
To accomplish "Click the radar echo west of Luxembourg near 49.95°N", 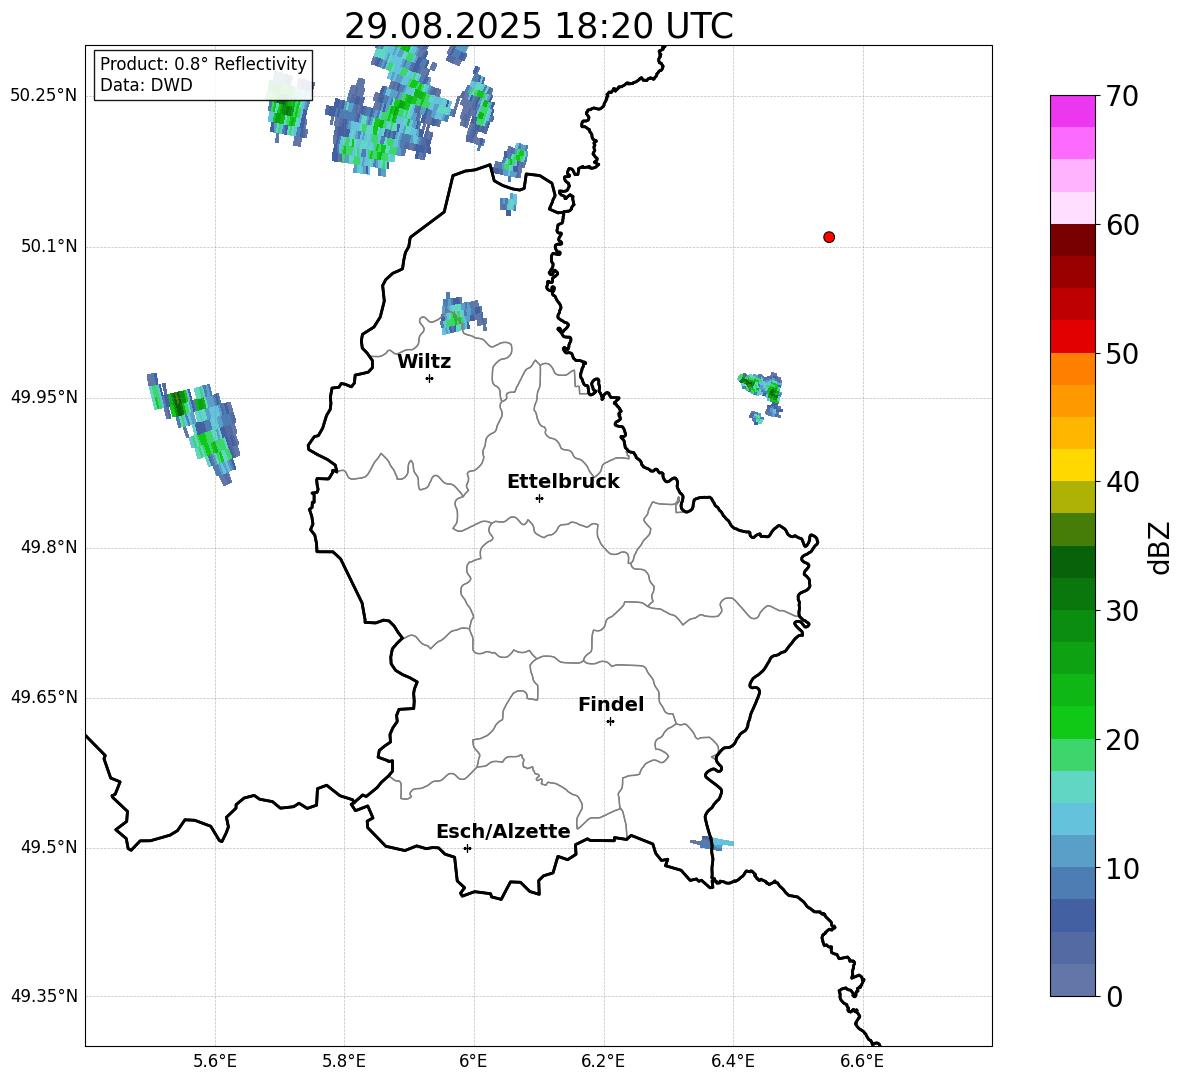I will click(194, 427).
